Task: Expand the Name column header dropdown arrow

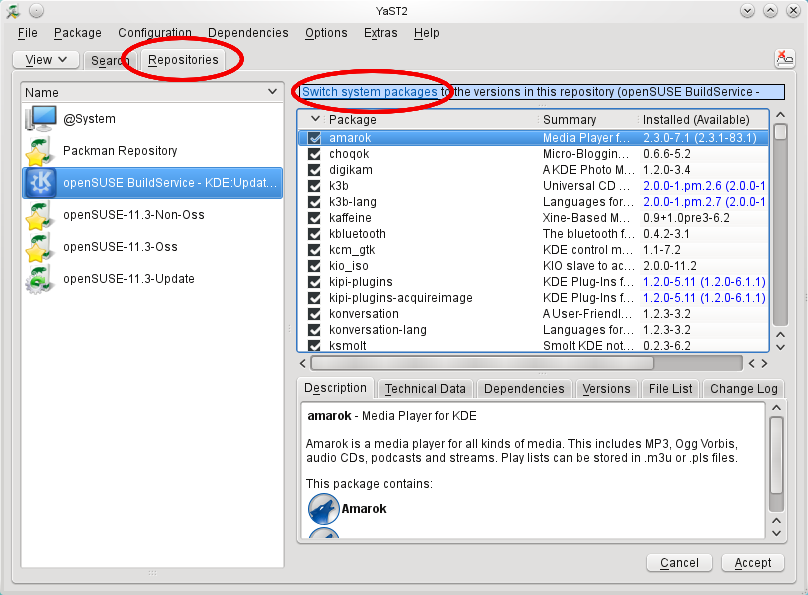Action: [x=272, y=92]
